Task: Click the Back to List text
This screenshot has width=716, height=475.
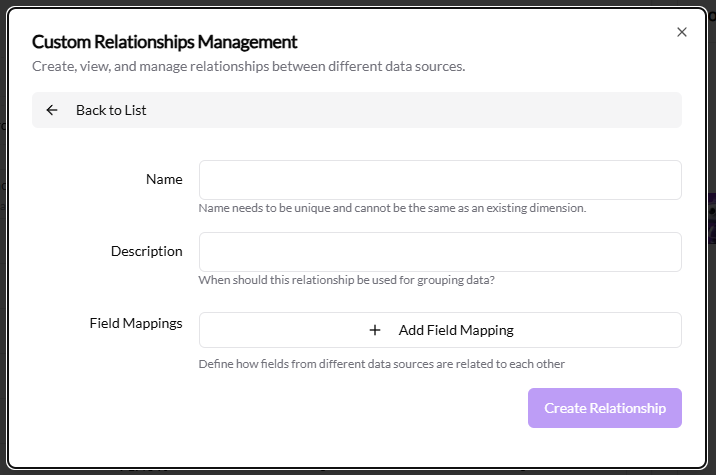Action: pyautogui.click(x=111, y=110)
